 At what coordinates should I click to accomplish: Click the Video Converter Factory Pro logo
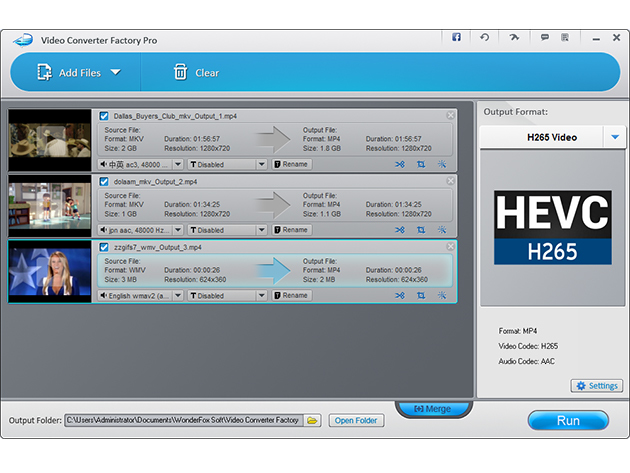pyautogui.click(x=23, y=40)
